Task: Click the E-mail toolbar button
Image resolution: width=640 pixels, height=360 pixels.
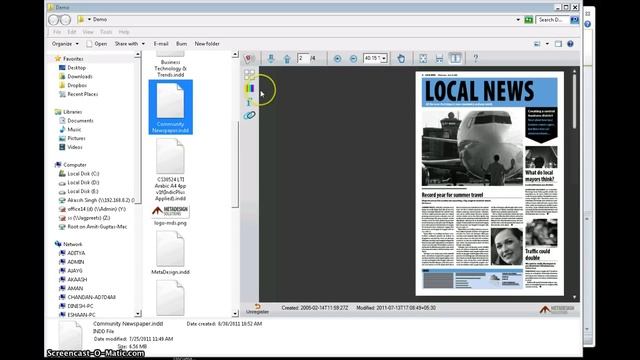Action: pyautogui.click(x=161, y=44)
